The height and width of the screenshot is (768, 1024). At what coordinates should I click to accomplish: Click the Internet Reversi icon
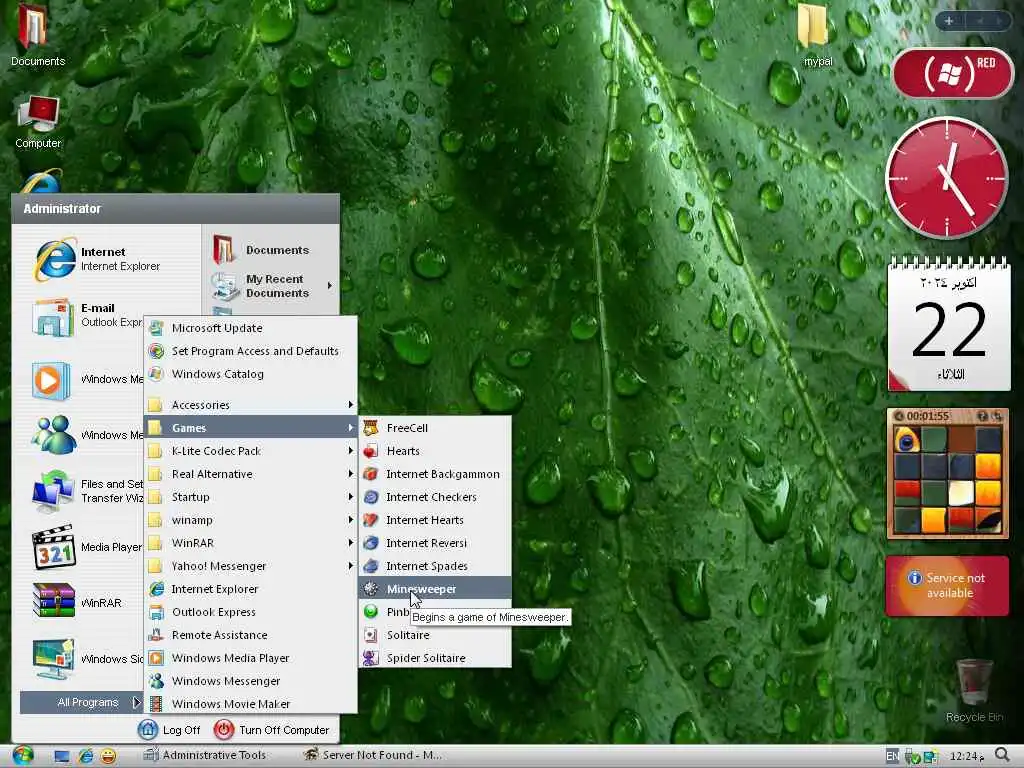pos(371,543)
